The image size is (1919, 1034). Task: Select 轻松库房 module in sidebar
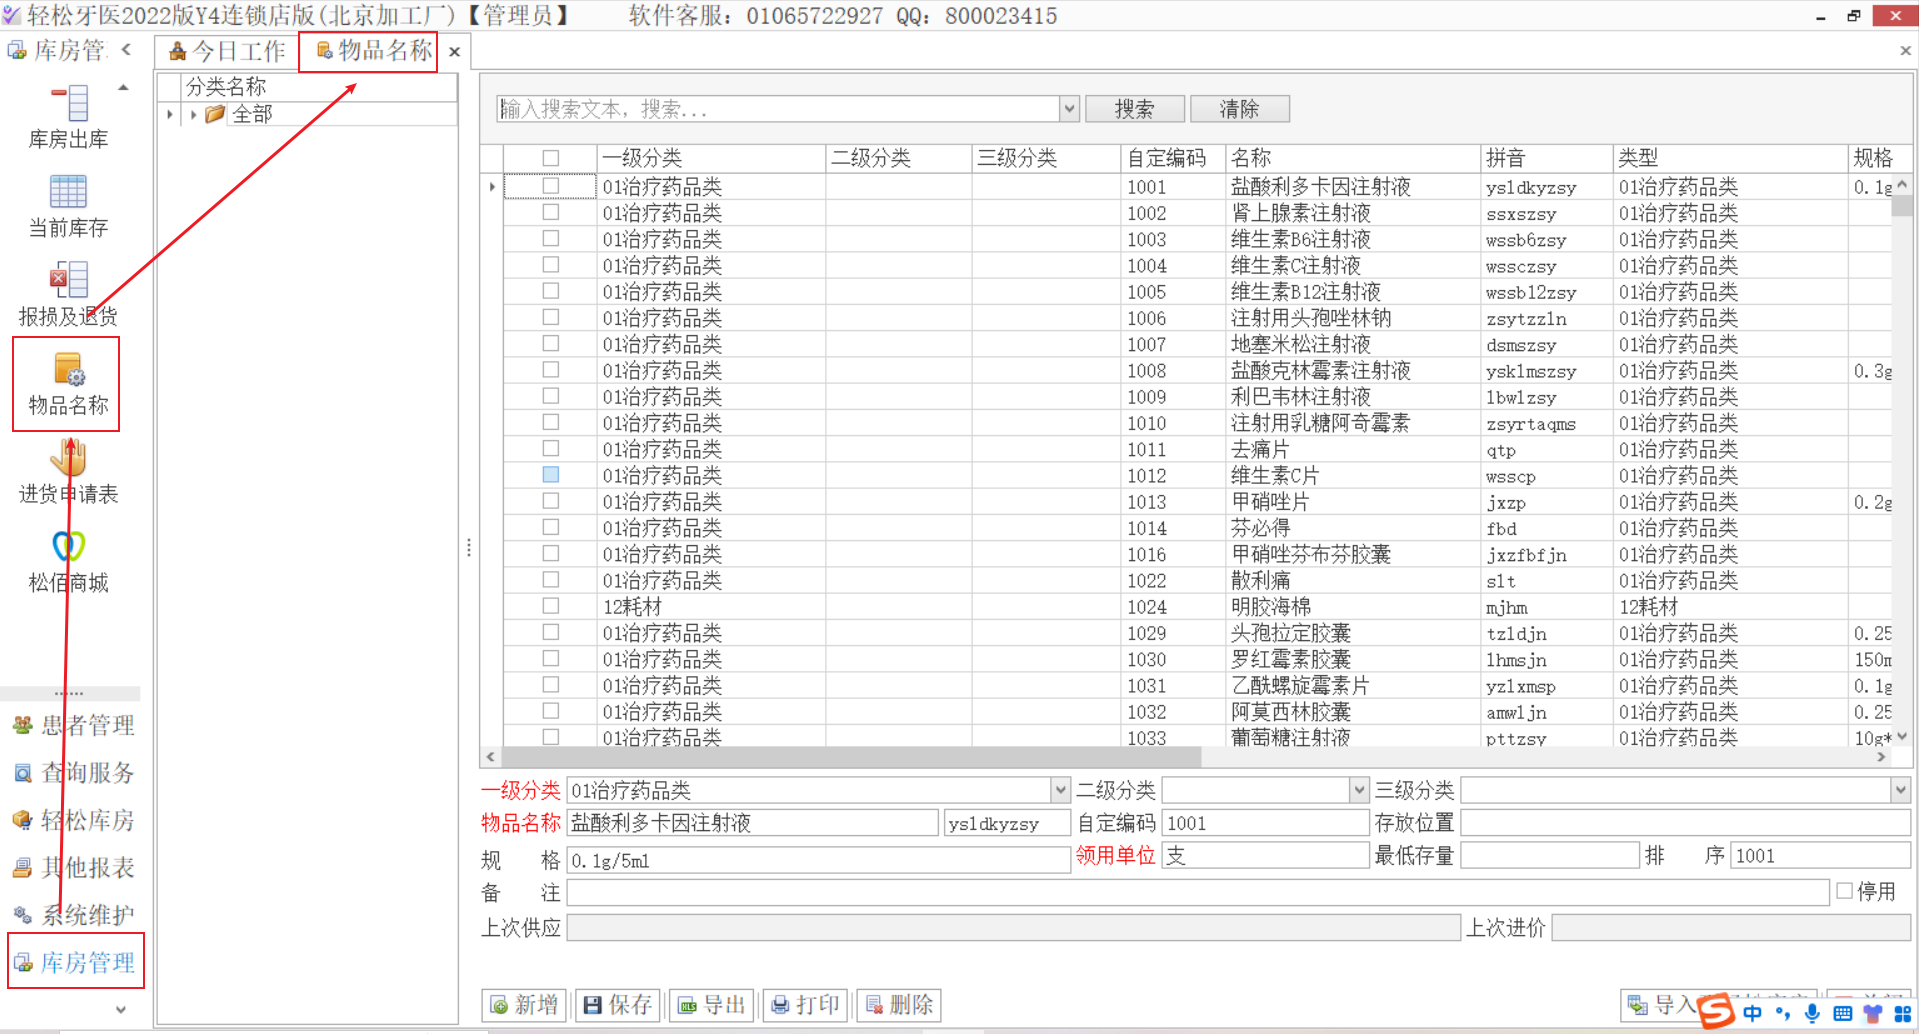pyautogui.click(x=73, y=820)
